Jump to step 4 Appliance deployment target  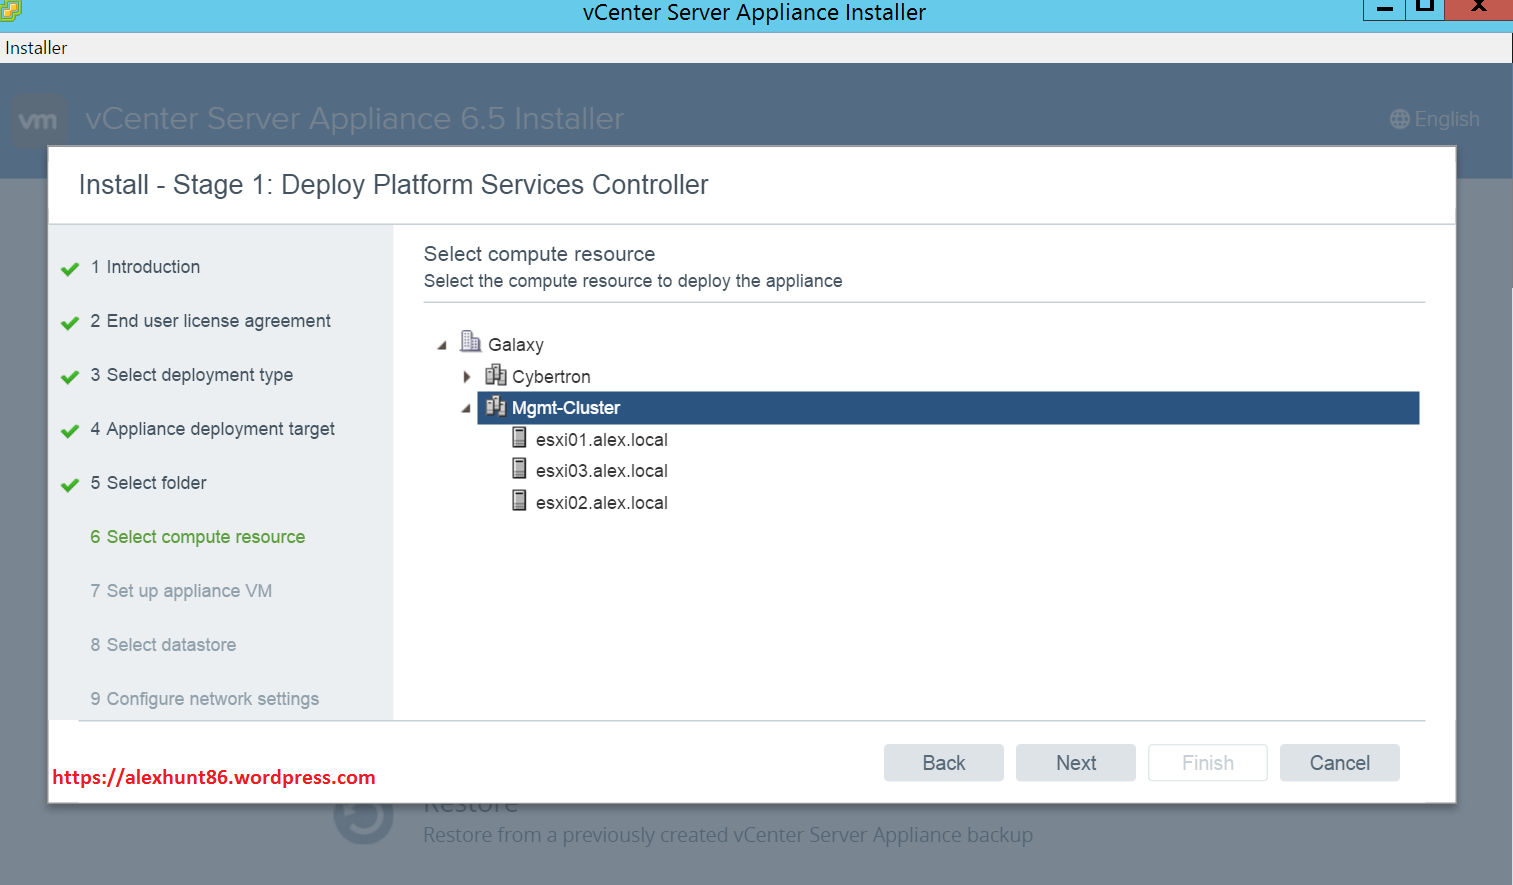[220, 429]
